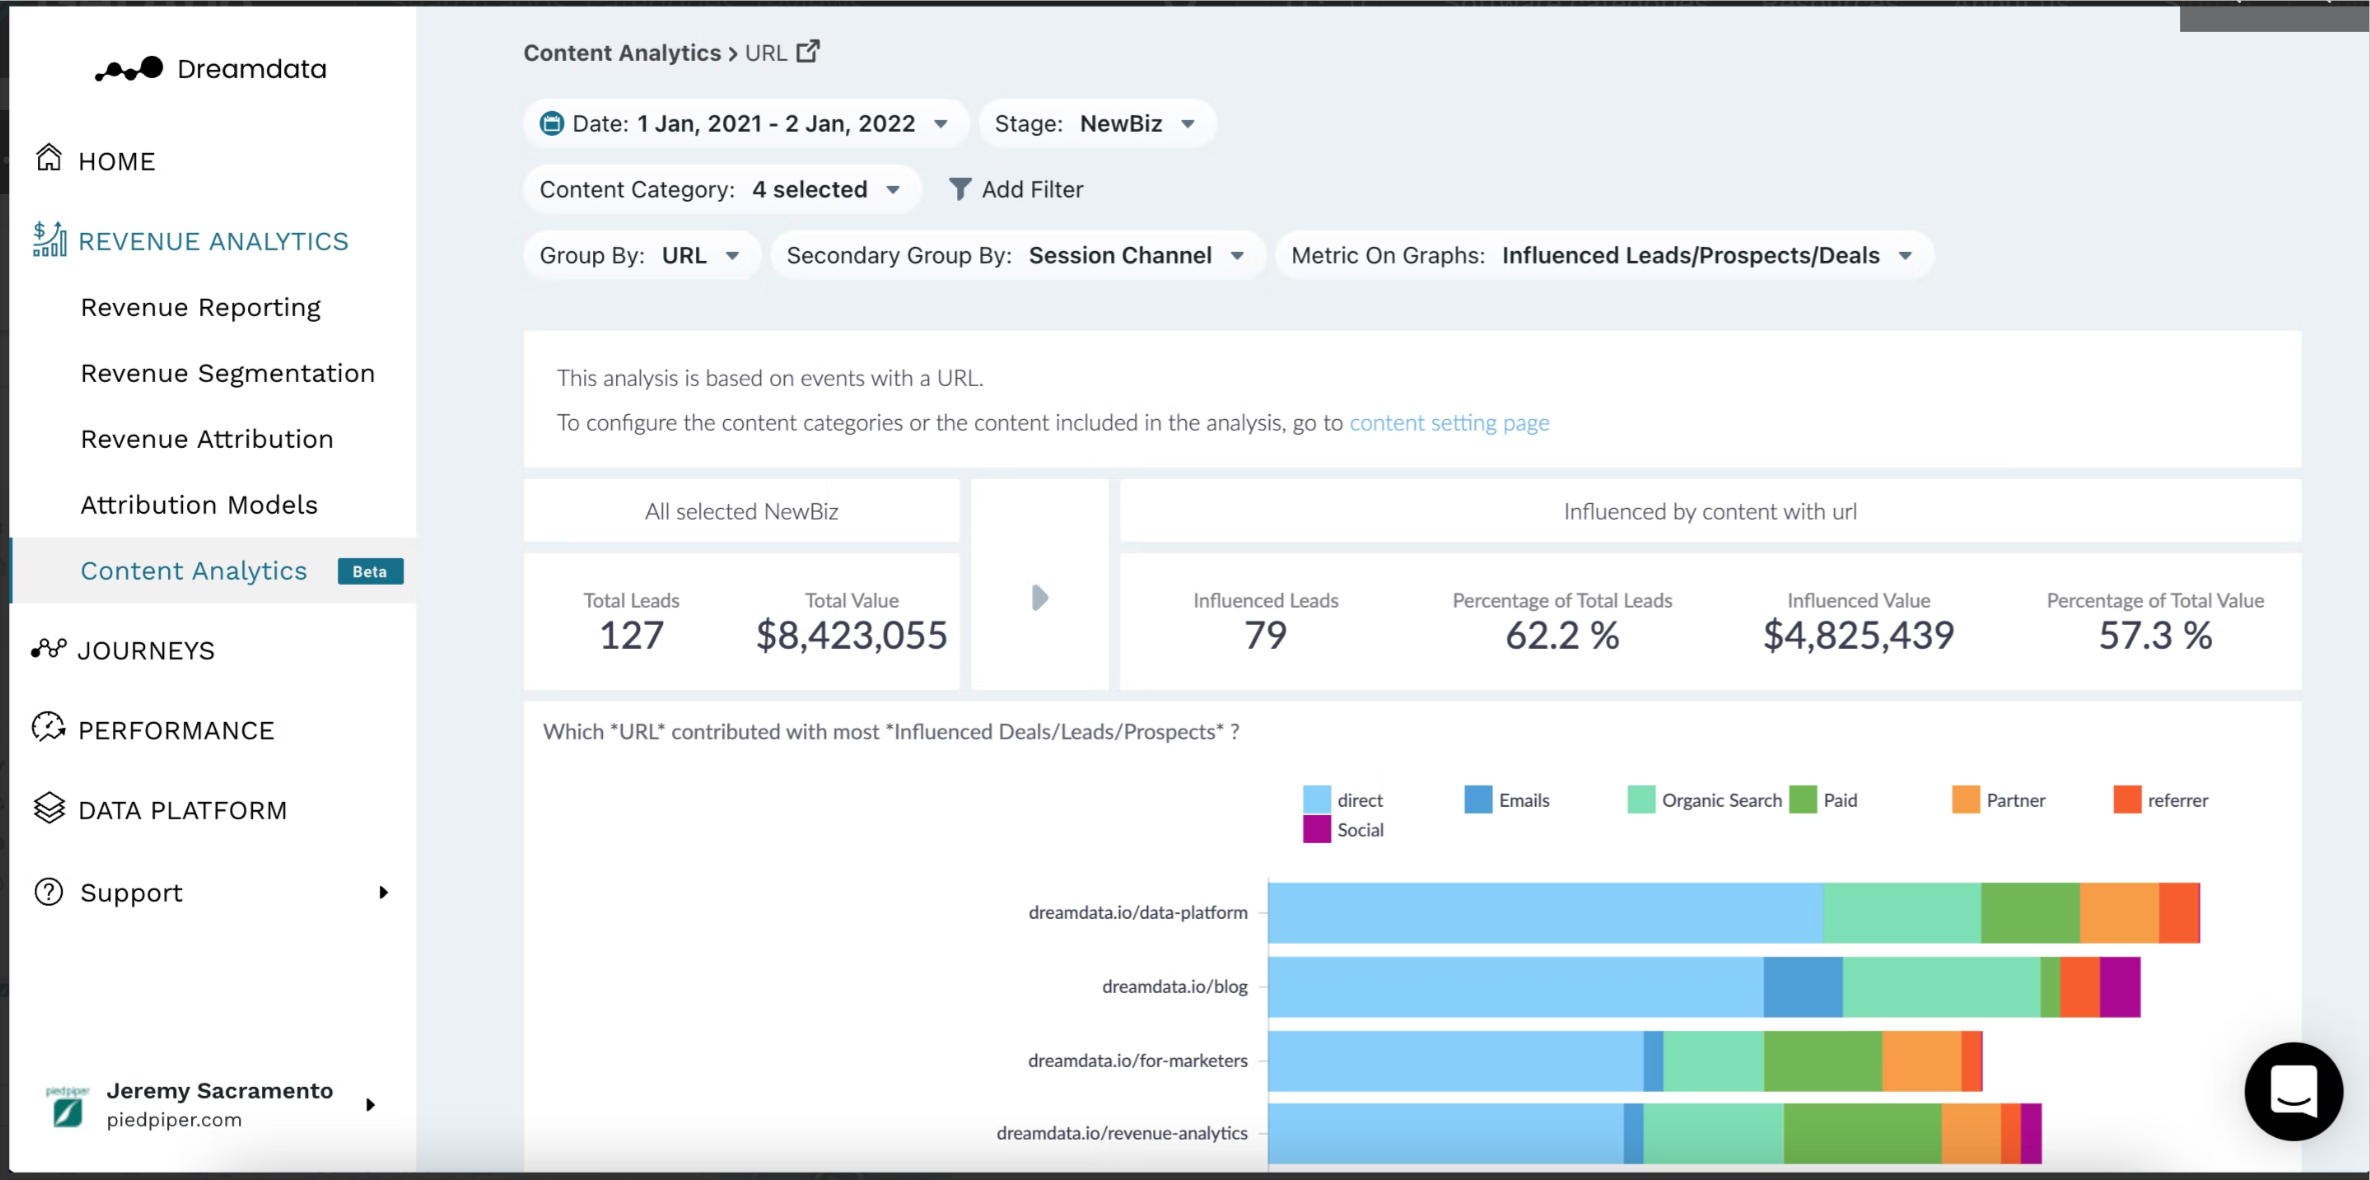This screenshot has width=2370, height=1180.
Task: Click the Add Filter funnel button
Action: coord(1016,189)
